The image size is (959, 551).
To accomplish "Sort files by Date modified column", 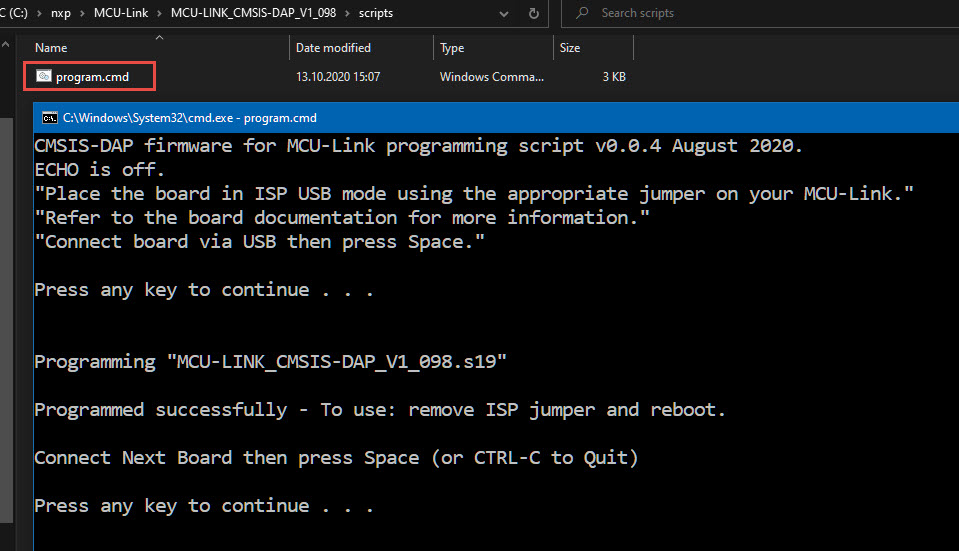I will coord(333,48).
